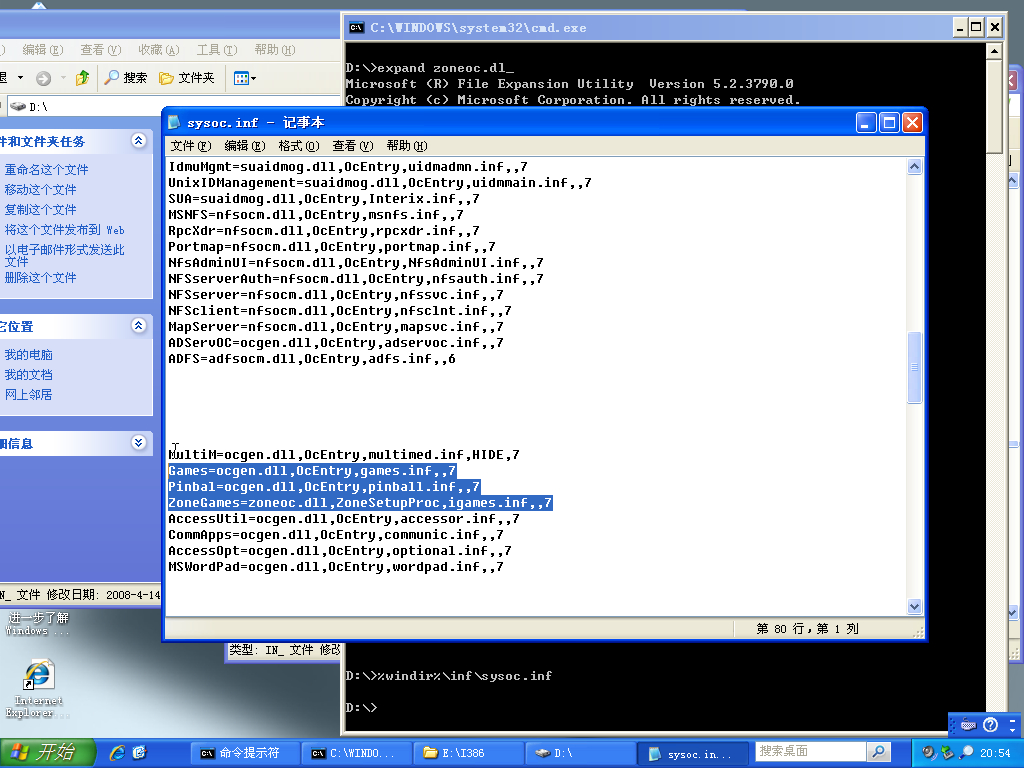Image resolution: width=1024 pixels, height=768 pixels.
Task: Click cmd.exe title bar icon
Action: coord(357,27)
